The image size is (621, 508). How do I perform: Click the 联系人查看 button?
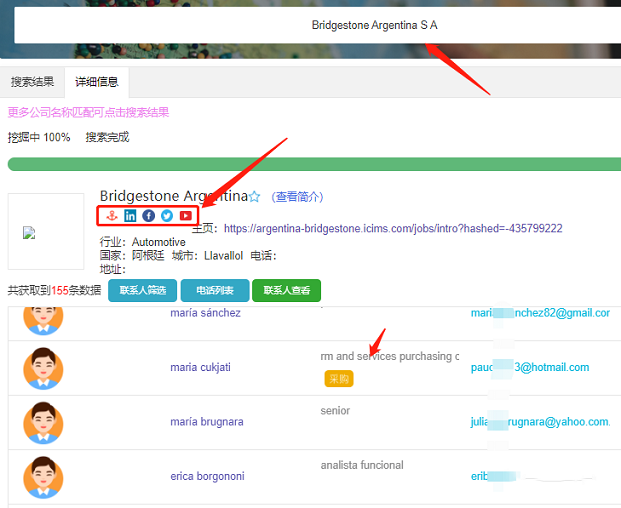click(x=286, y=290)
